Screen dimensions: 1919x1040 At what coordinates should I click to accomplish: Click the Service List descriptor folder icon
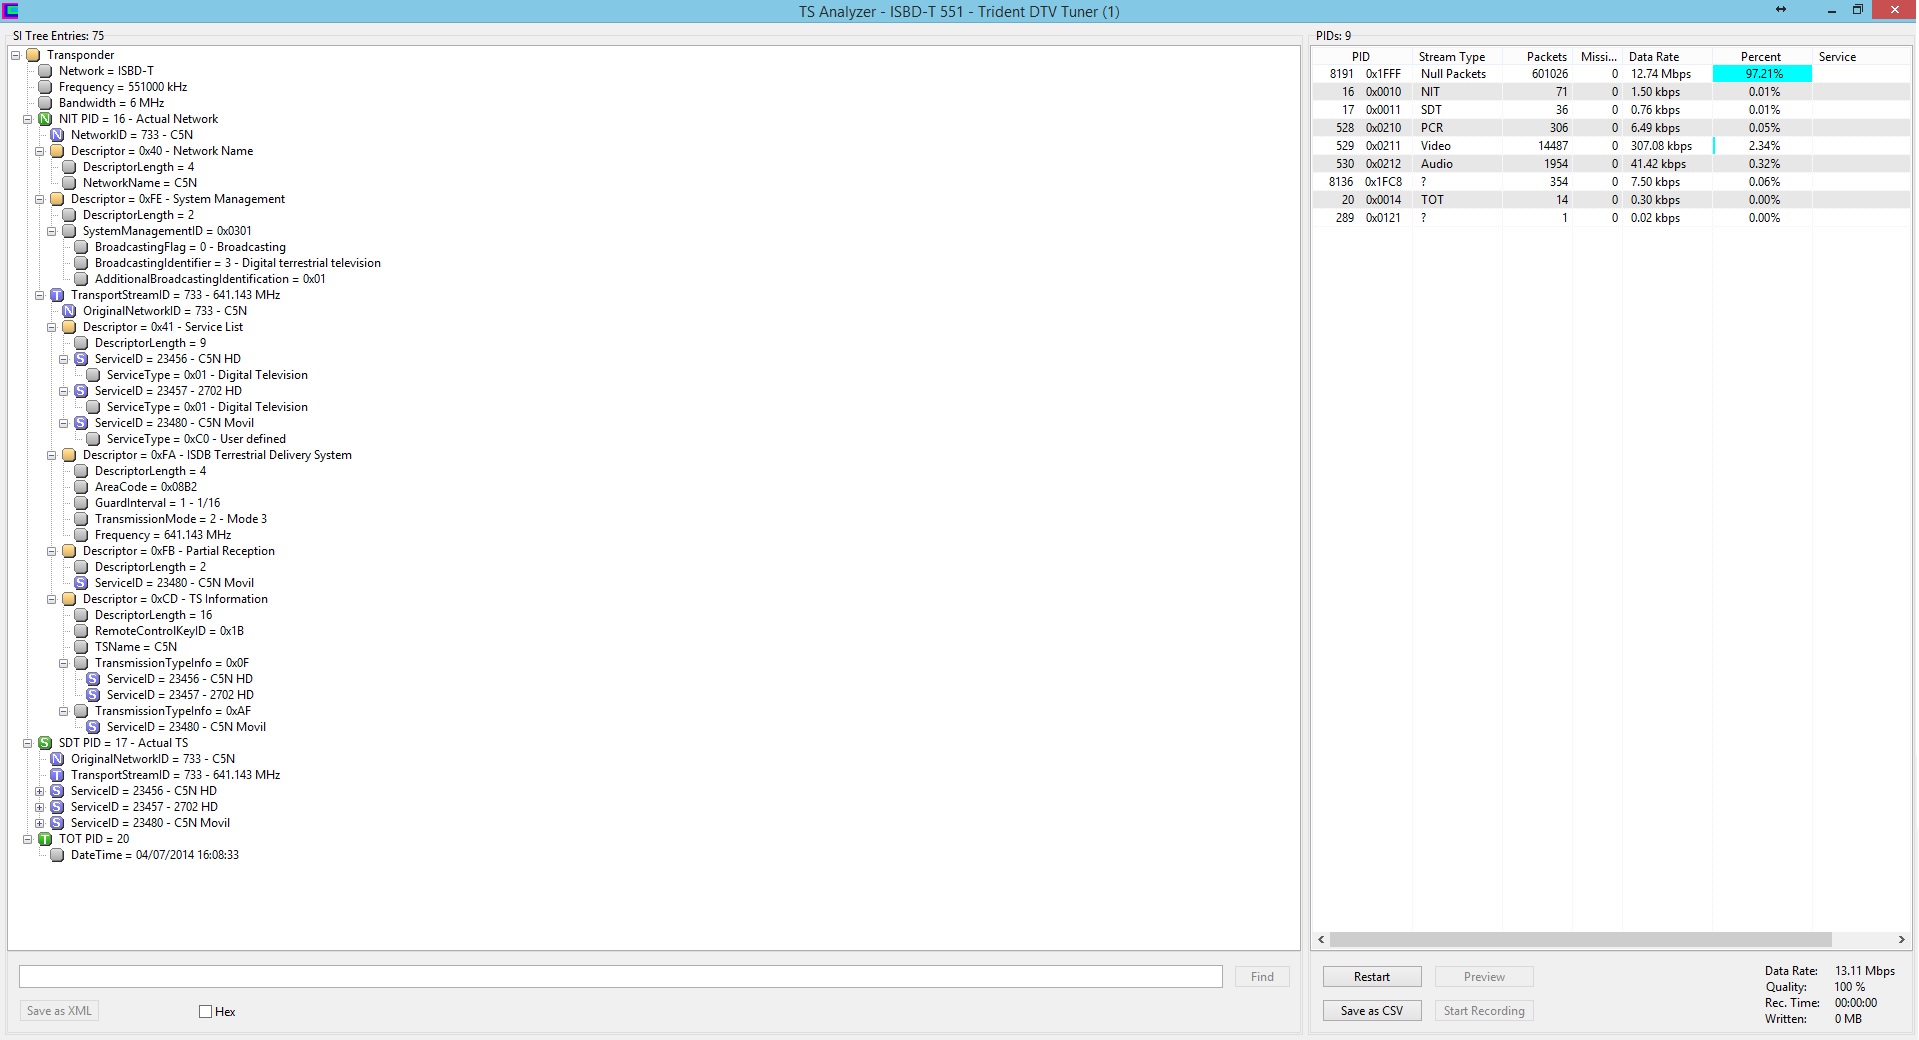coord(69,327)
